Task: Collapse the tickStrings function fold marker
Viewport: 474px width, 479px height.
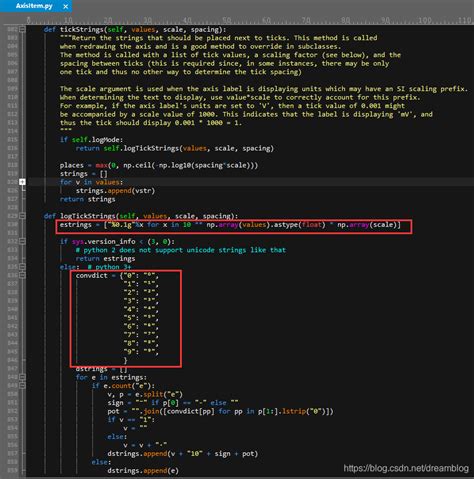Action: pos(22,29)
